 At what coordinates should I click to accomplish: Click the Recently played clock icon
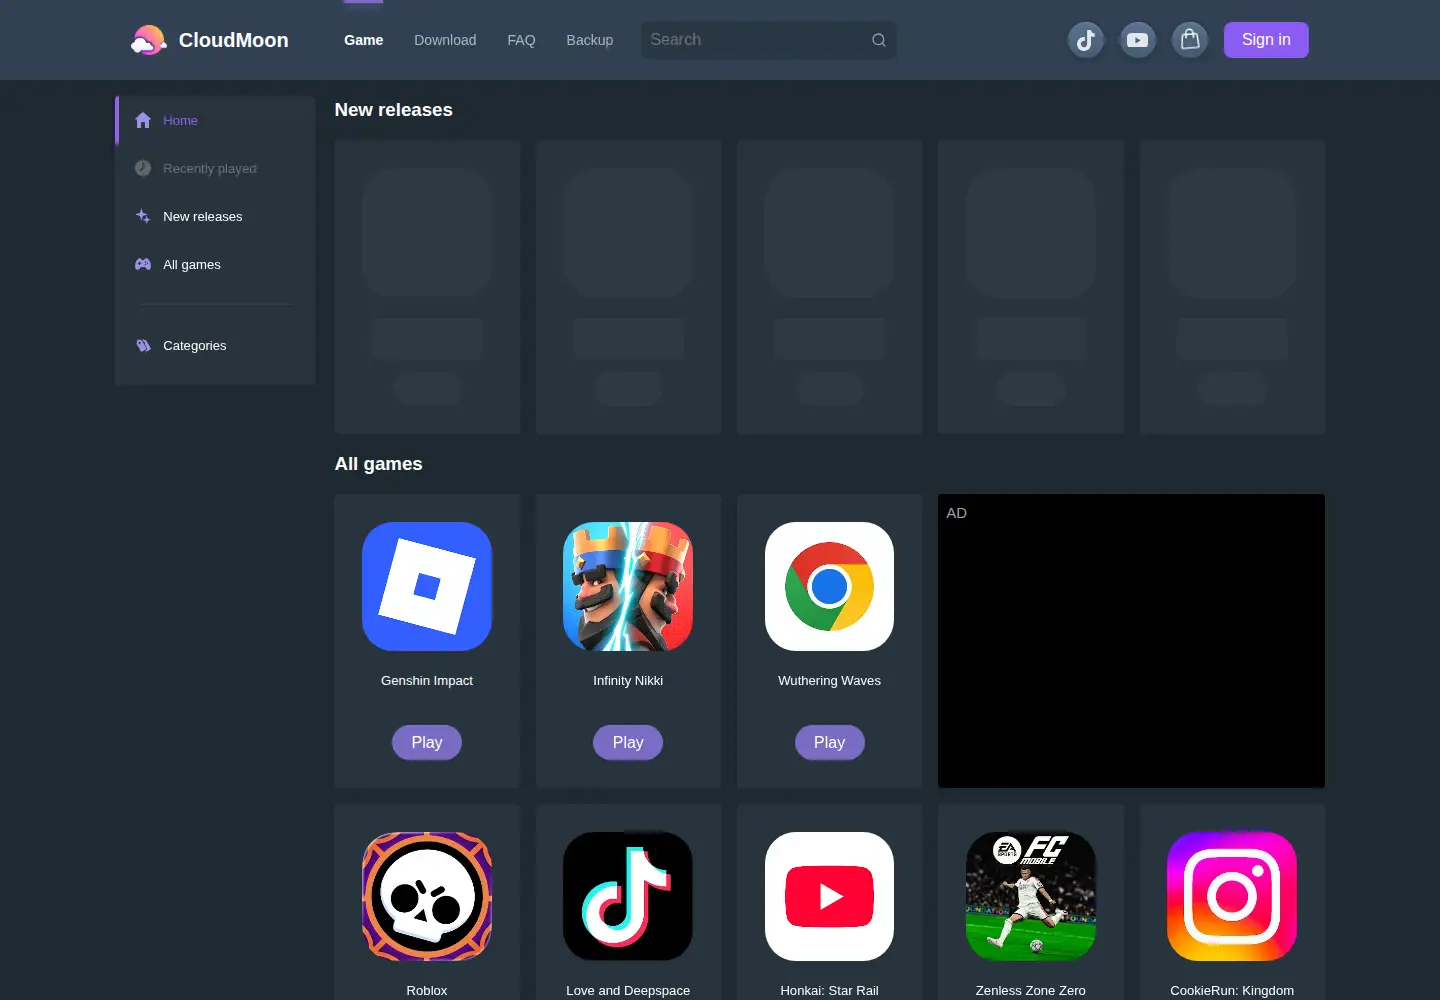[143, 168]
